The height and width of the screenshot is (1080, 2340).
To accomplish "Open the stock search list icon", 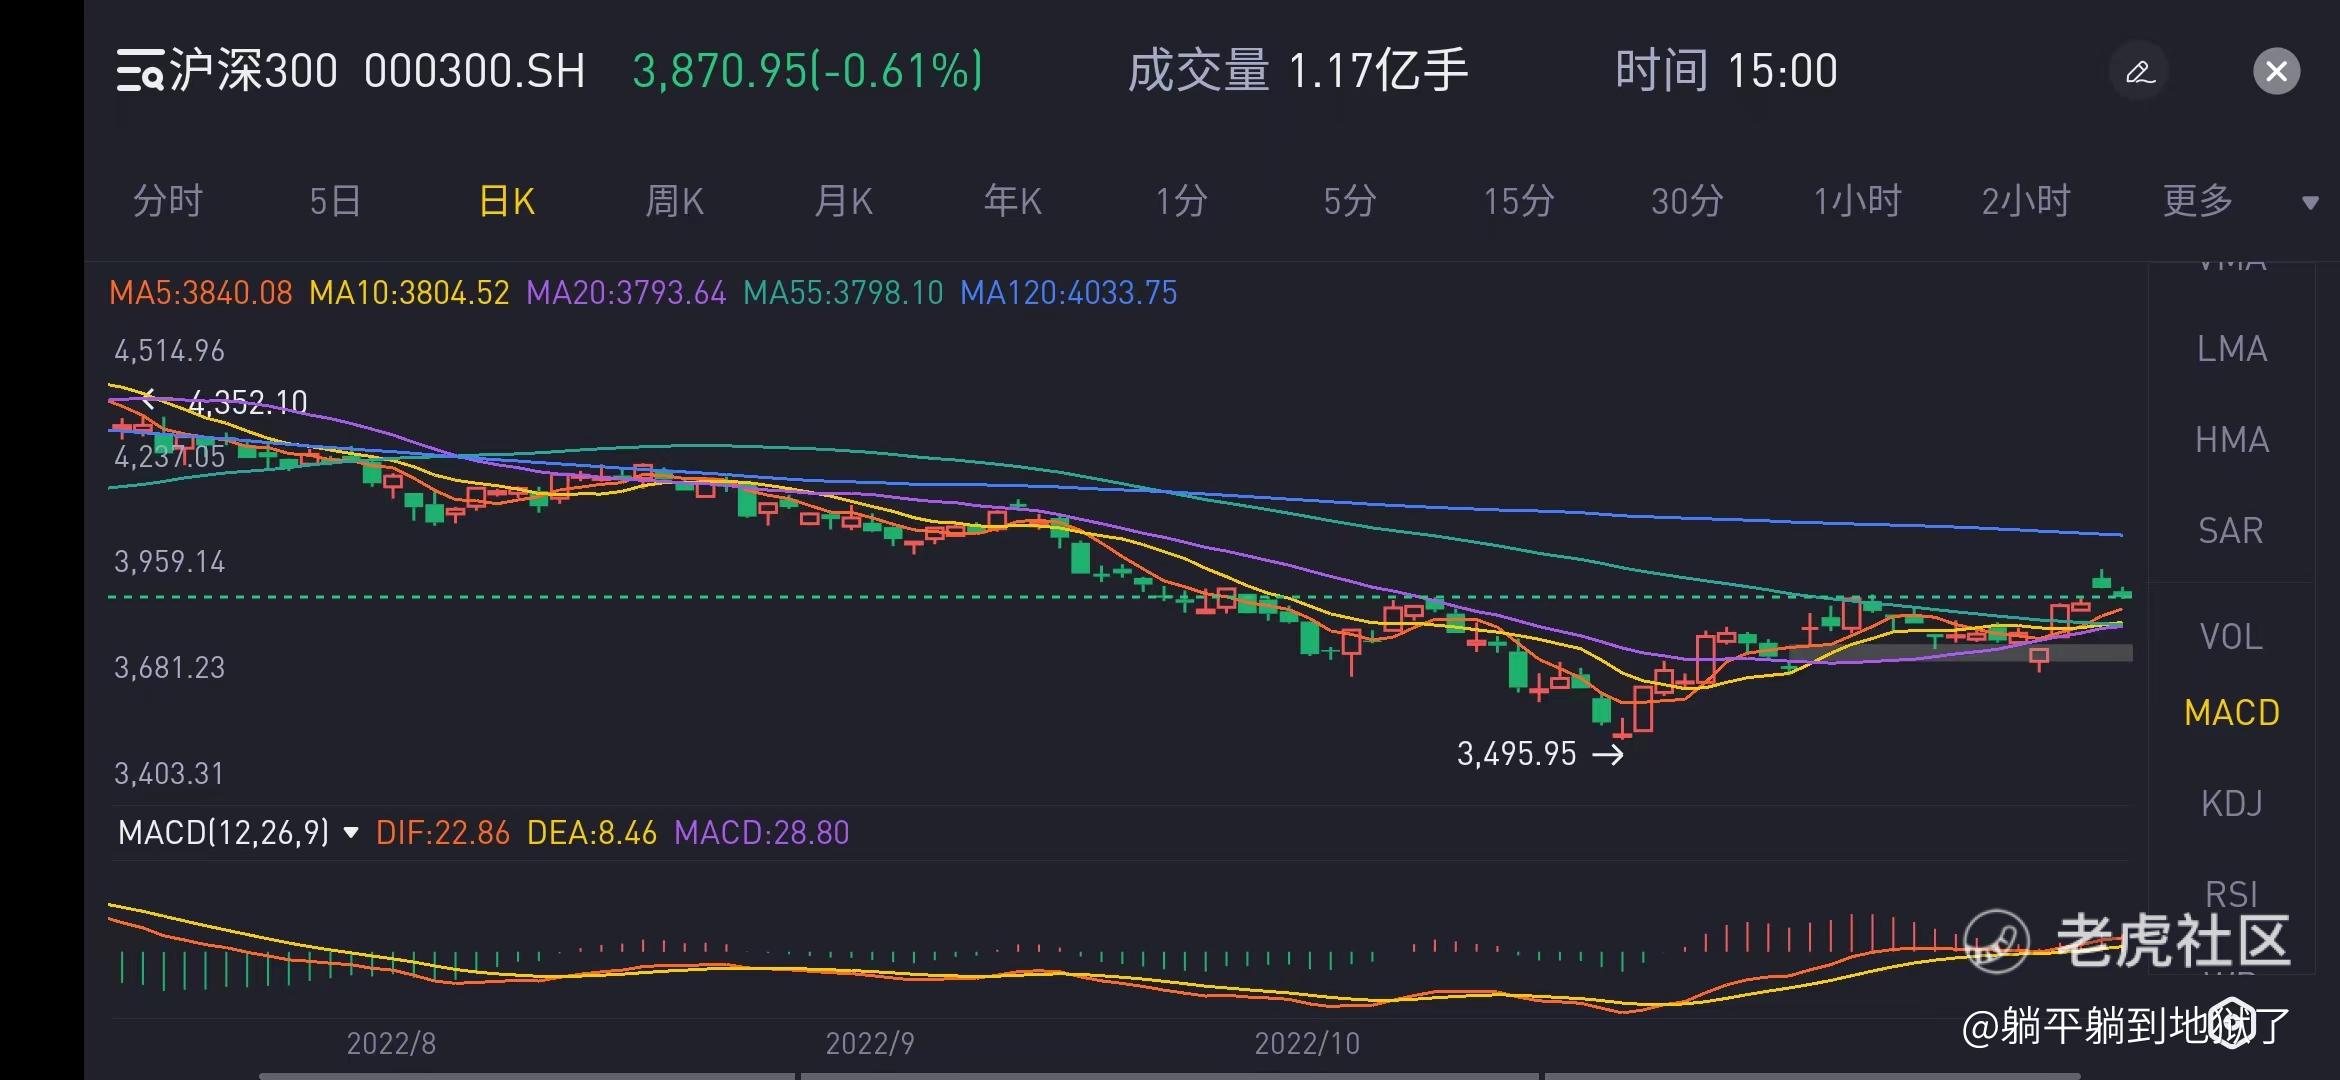I will [139, 71].
